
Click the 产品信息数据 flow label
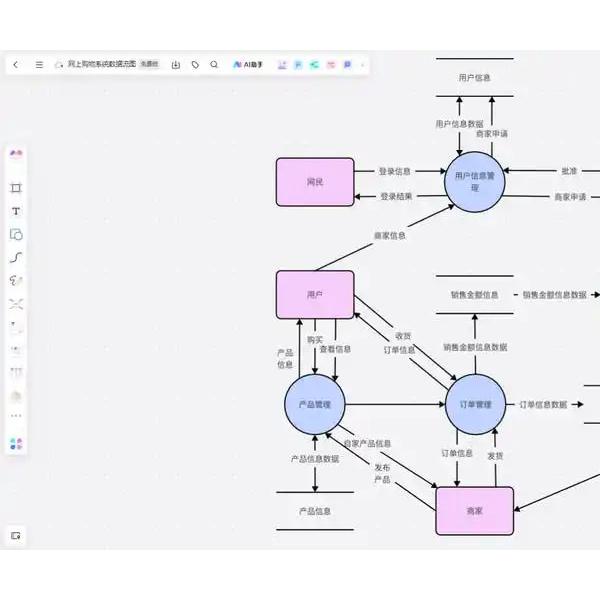coord(315,459)
